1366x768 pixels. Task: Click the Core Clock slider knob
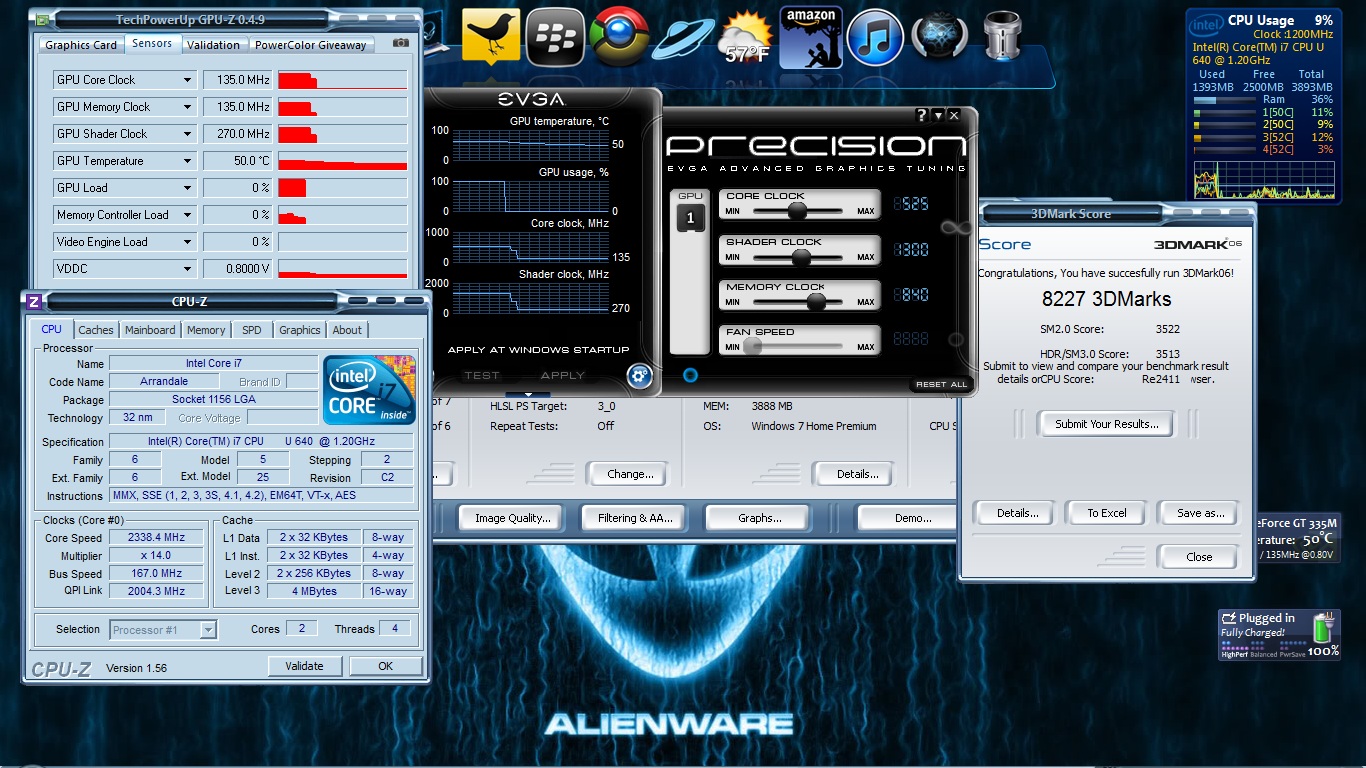[x=797, y=211]
